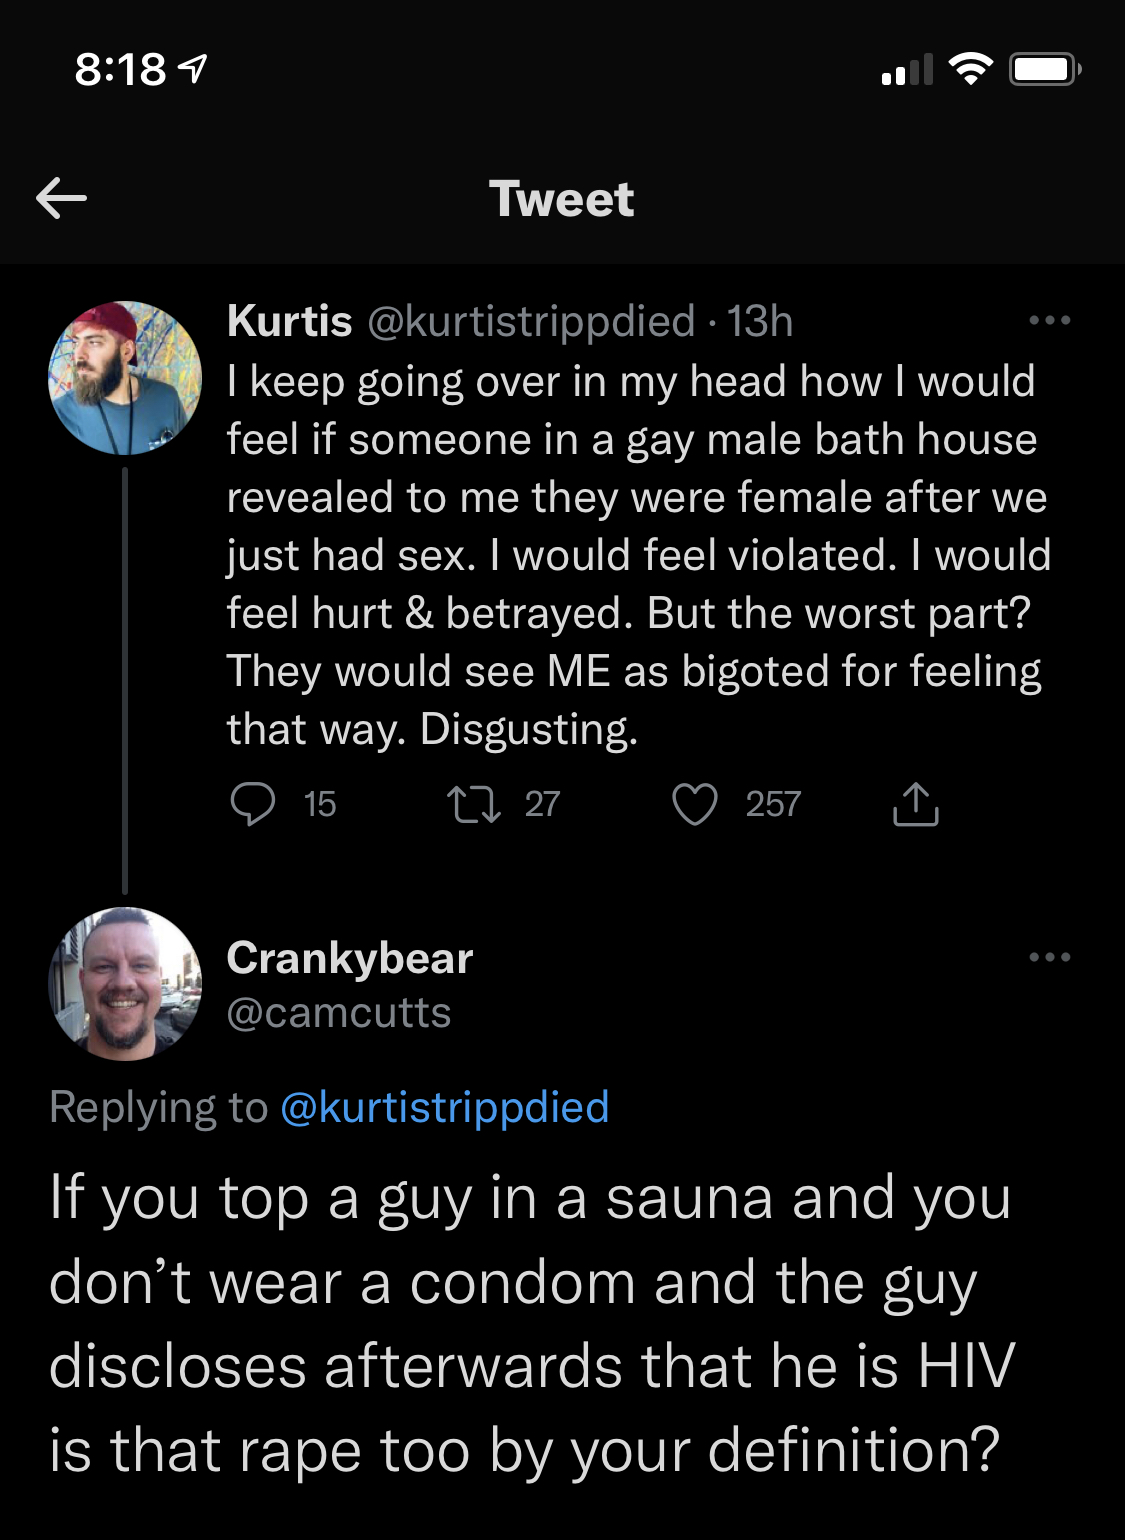This screenshot has width=1125, height=1540.
Task: Tap the back arrow icon
Action: point(61,198)
